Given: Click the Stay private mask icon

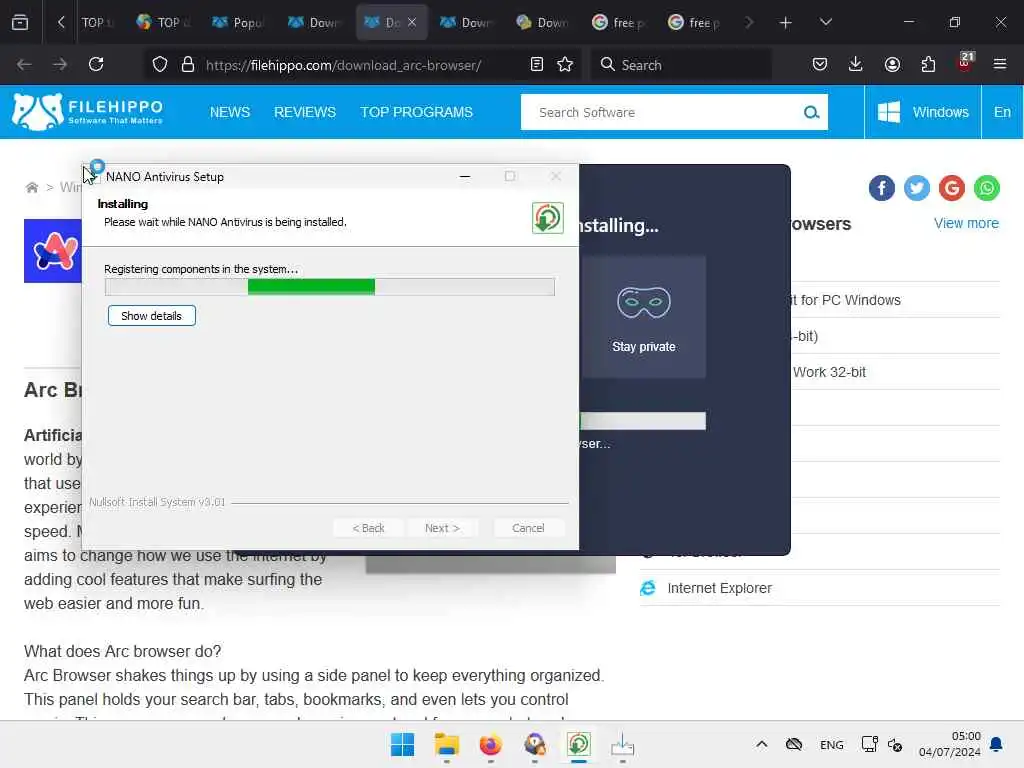Looking at the screenshot, I should tap(643, 302).
